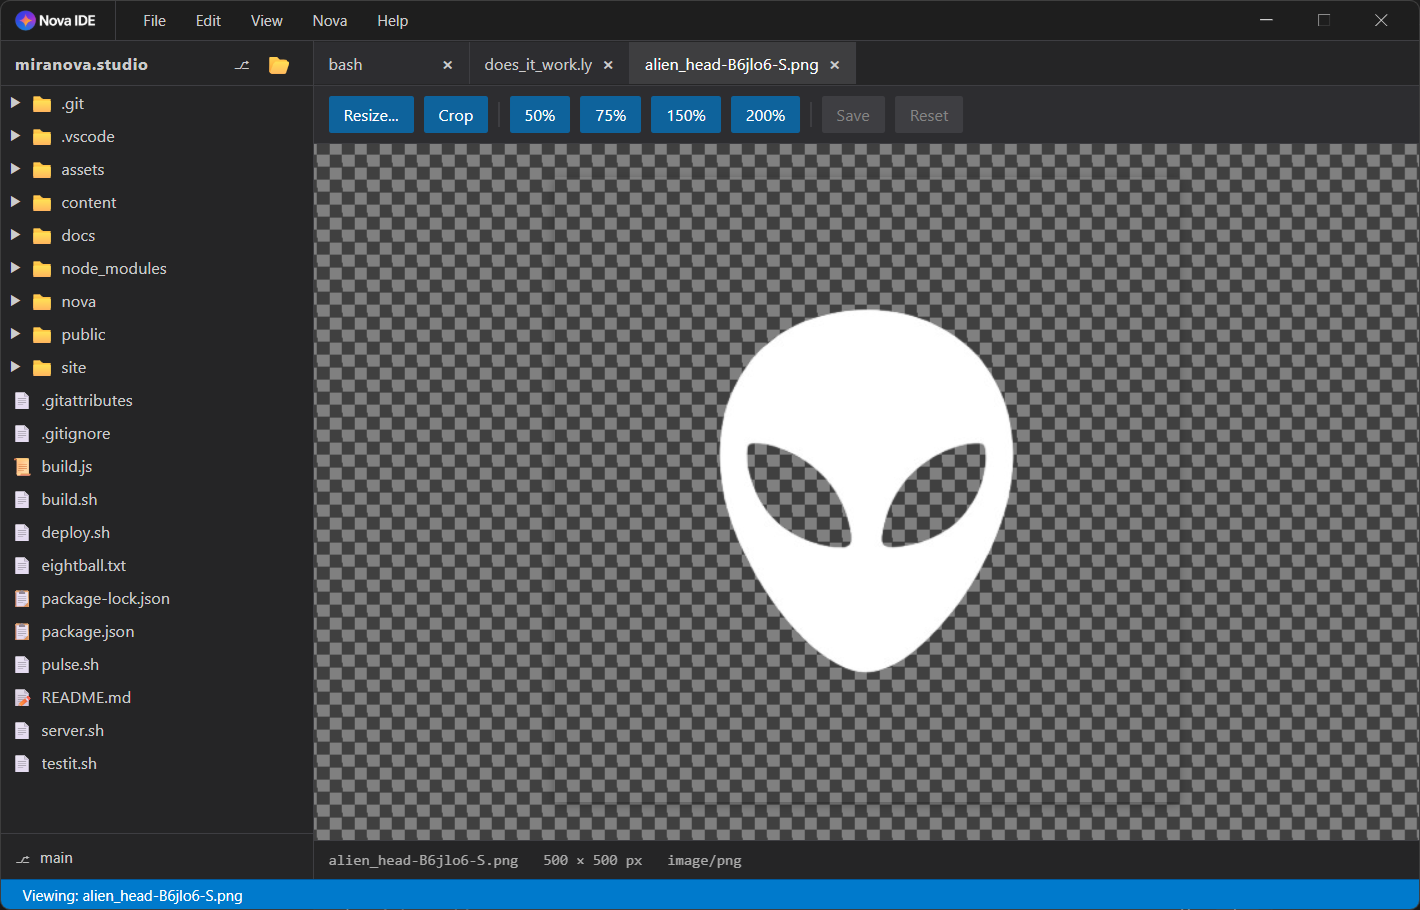The width and height of the screenshot is (1420, 910).
Task: Click the build.js file icon
Action: click(22, 466)
